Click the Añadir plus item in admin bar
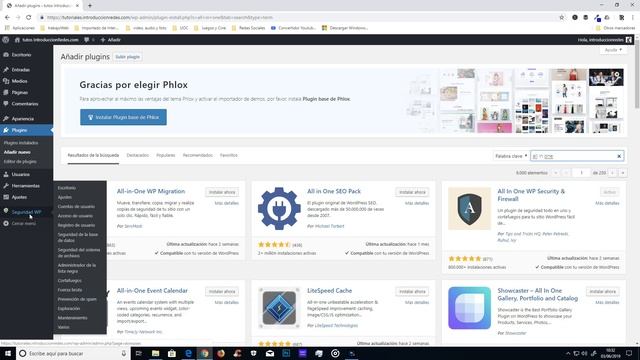Image resolution: width=640 pixels, height=360 pixels. pyautogui.click(x=111, y=40)
